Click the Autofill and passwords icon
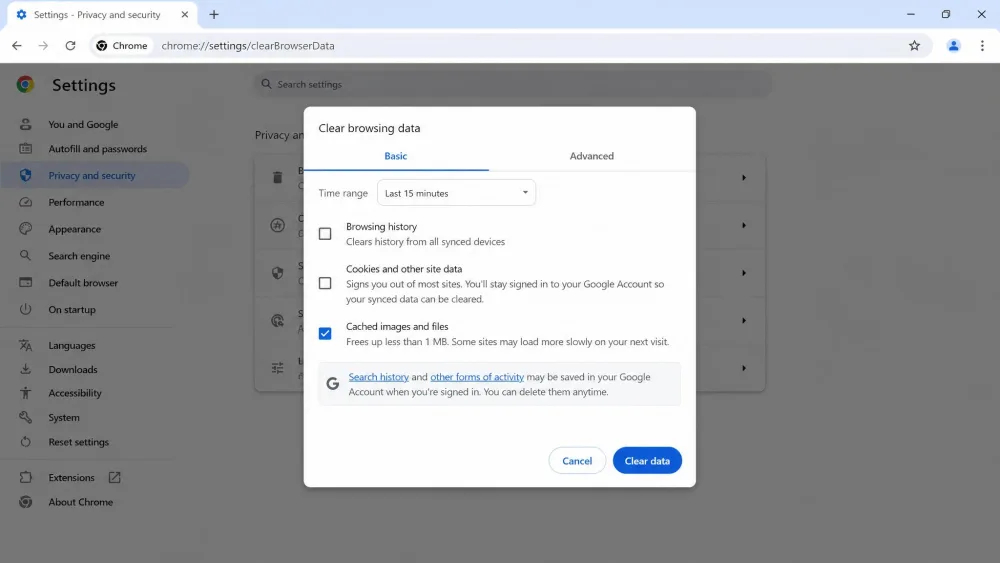This screenshot has width=1000, height=563. click(26, 149)
